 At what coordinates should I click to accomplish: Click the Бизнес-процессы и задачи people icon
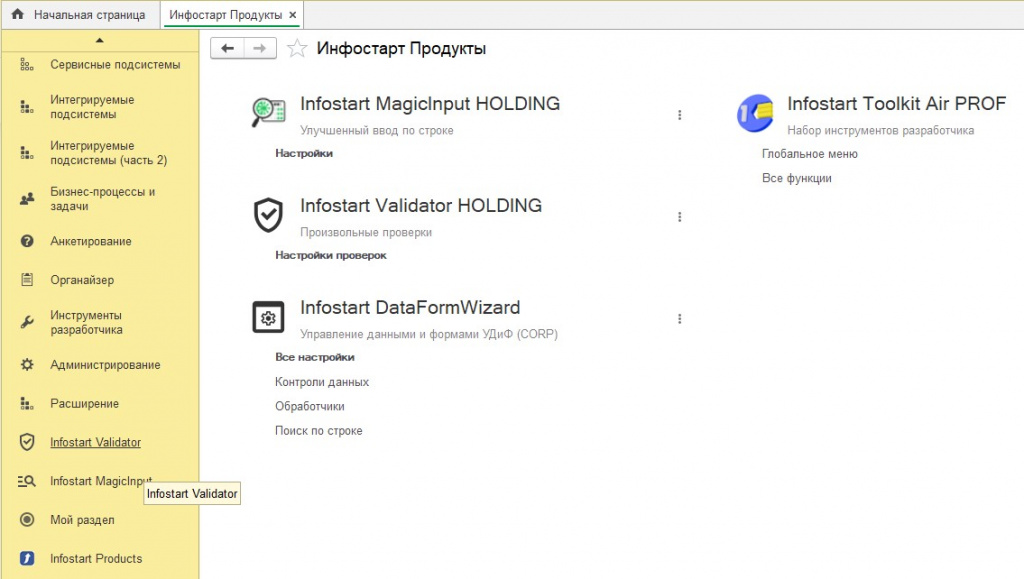pos(27,199)
